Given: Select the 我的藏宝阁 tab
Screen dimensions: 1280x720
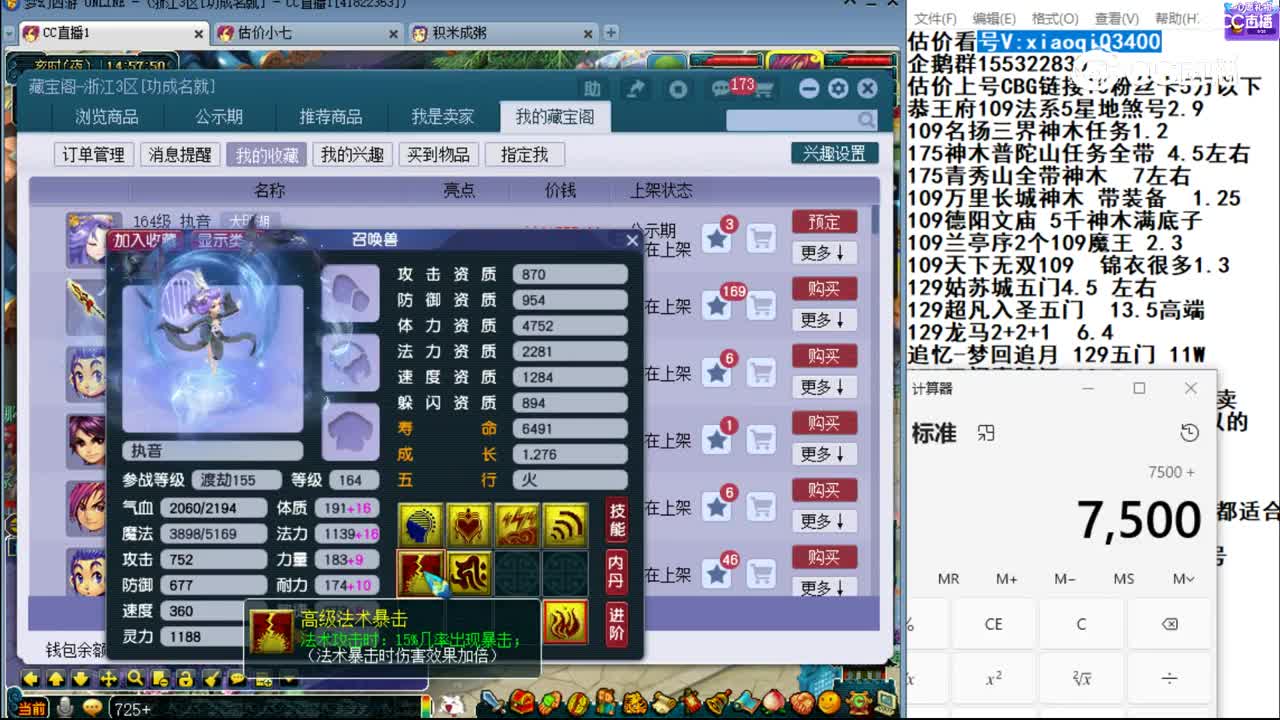Looking at the screenshot, I should coord(555,117).
